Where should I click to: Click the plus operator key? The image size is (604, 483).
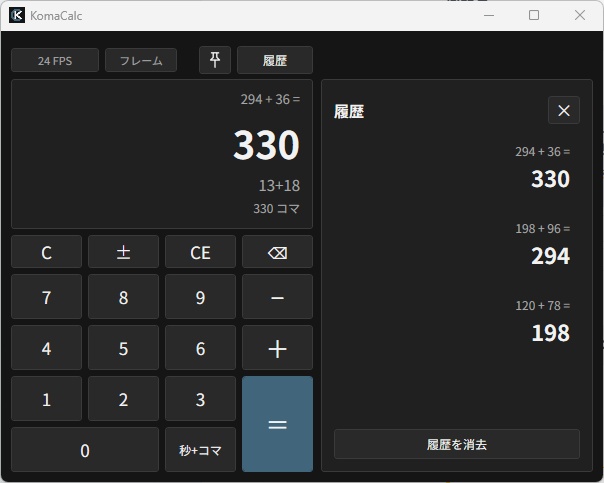coord(277,348)
